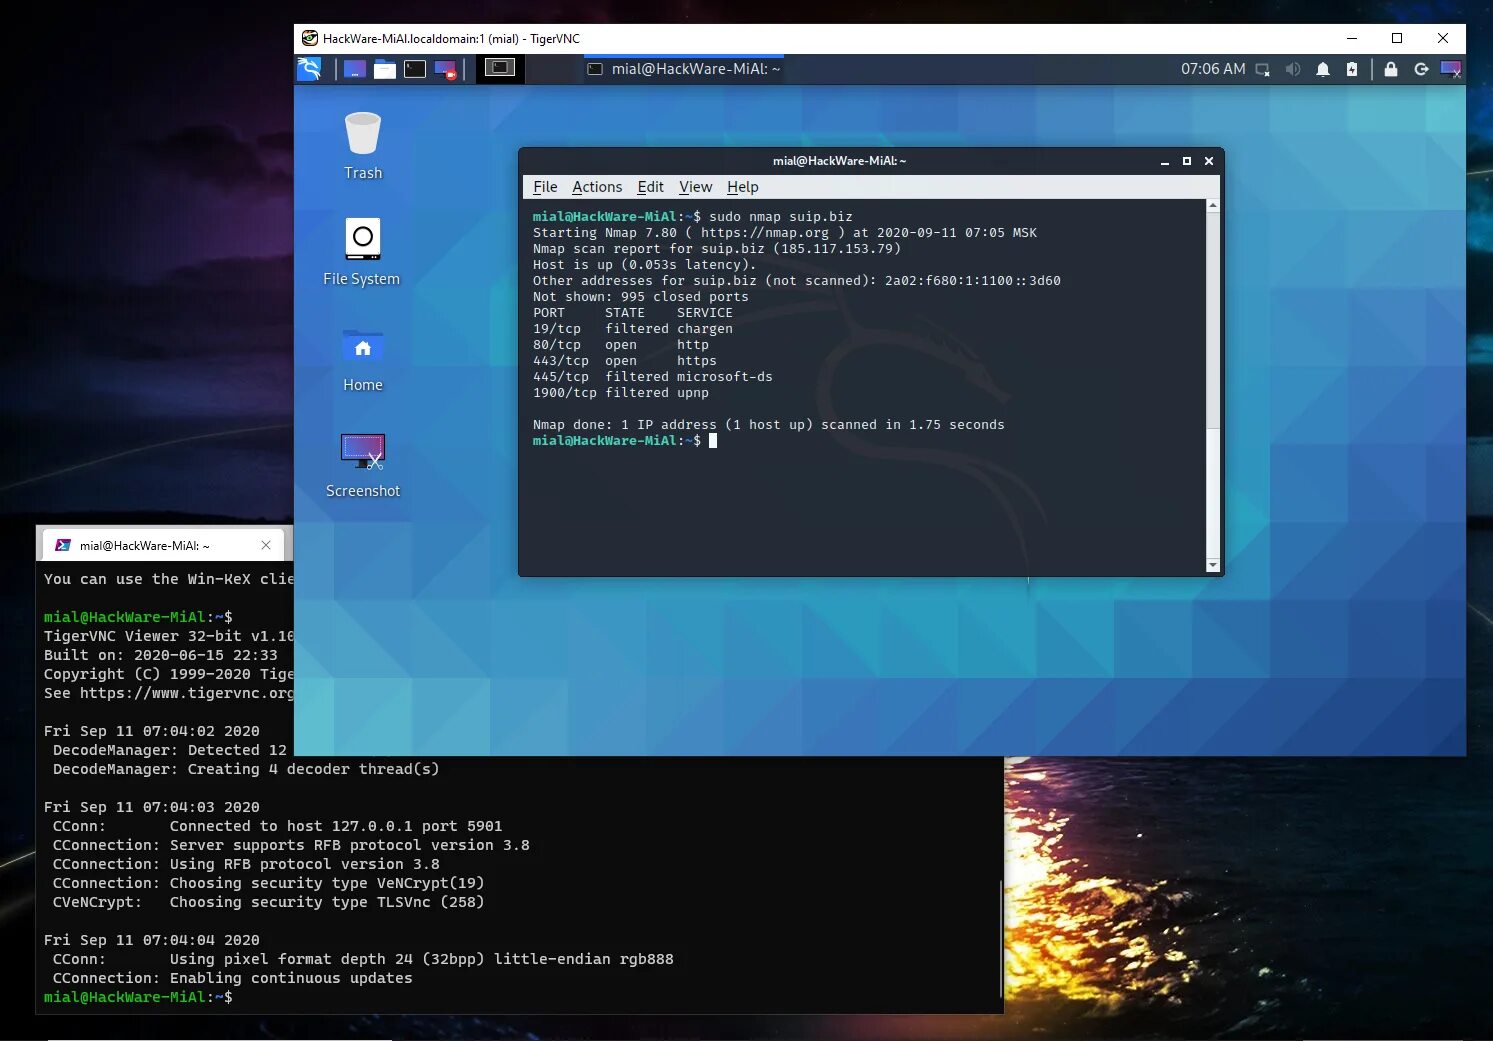The height and width of the screenshot is (1041, 1493).
Task: Click the log out icon in the tray
Action: (1421, 69)
